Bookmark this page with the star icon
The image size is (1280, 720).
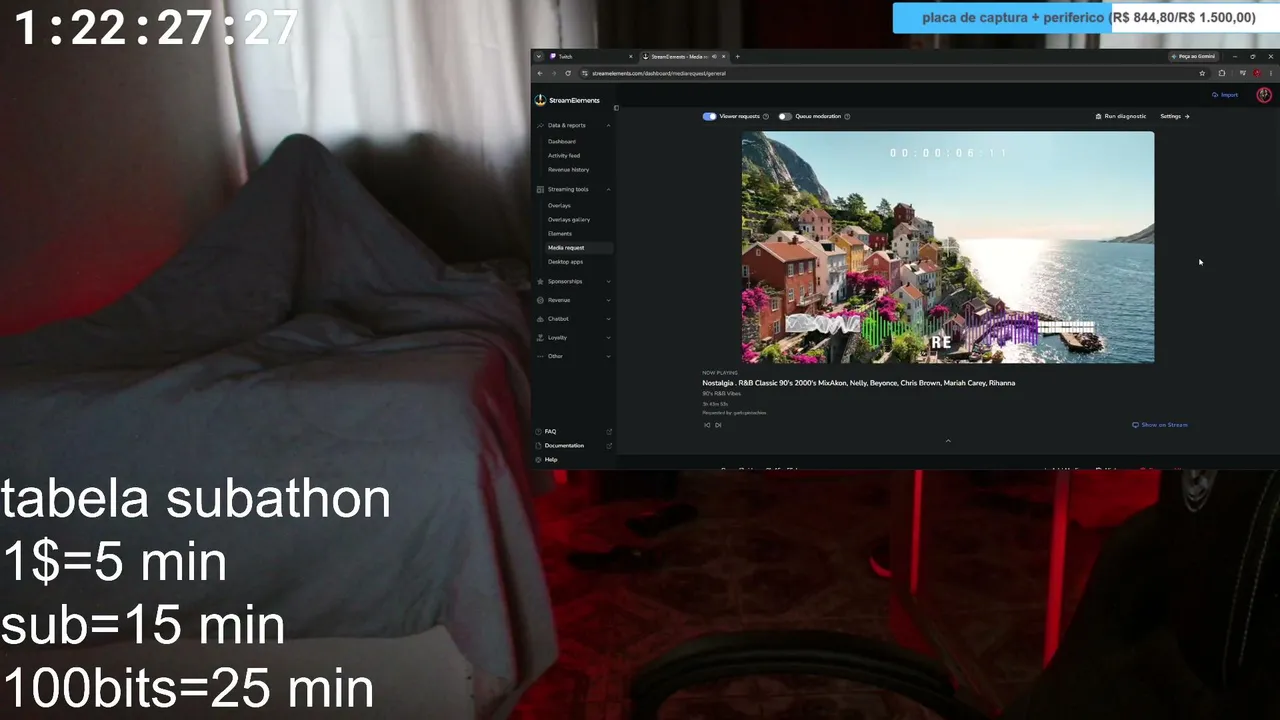1202,73
